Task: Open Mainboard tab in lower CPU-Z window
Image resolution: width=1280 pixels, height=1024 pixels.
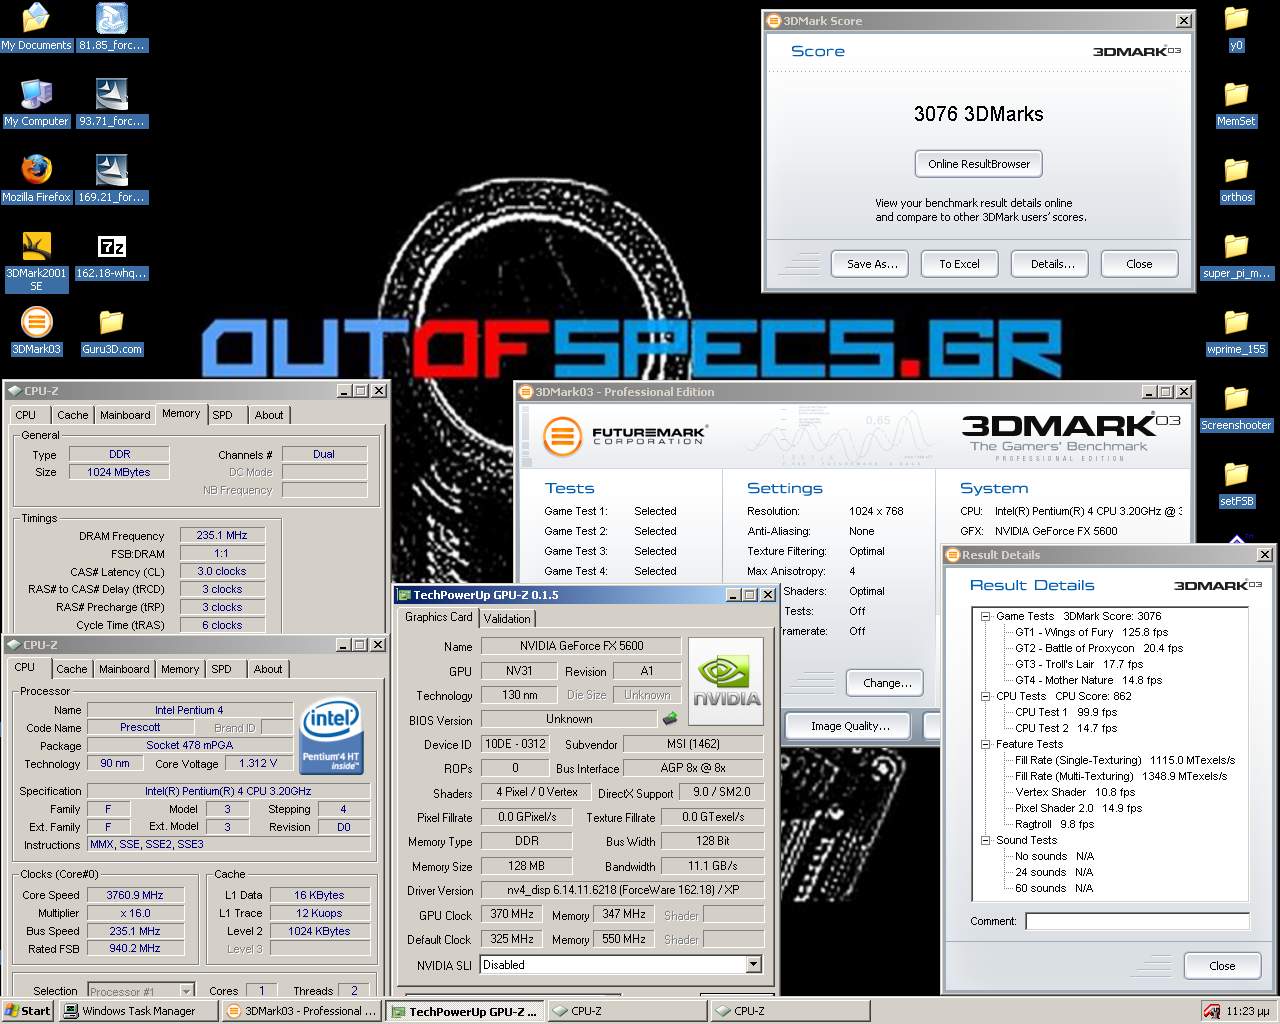Action: [124, 669]
